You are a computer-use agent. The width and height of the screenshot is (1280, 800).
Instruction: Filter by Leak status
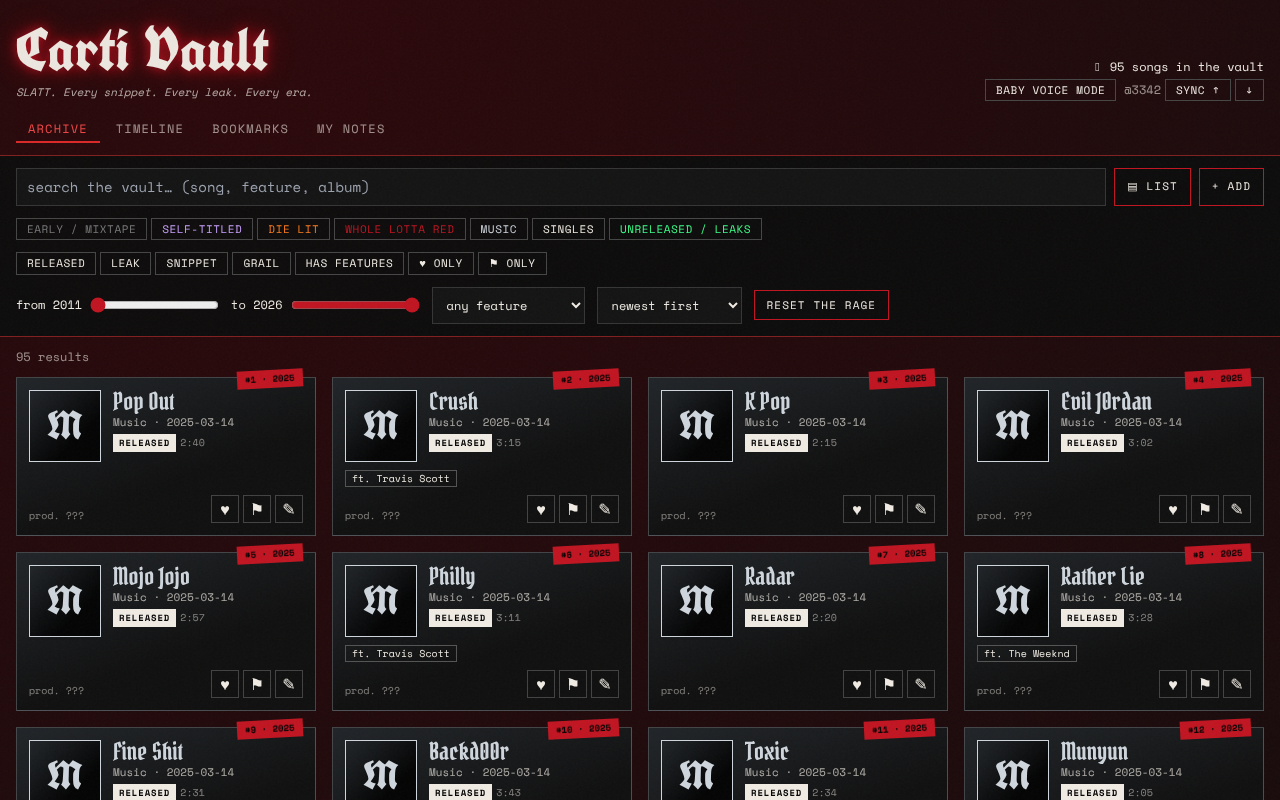[125, 263]
